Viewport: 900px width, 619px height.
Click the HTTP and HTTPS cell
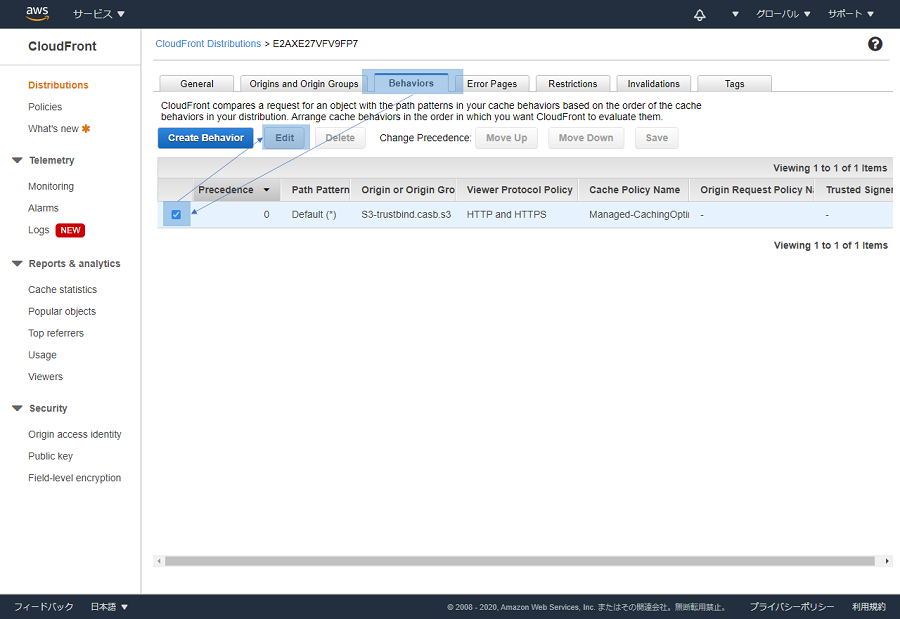point(506,215)
